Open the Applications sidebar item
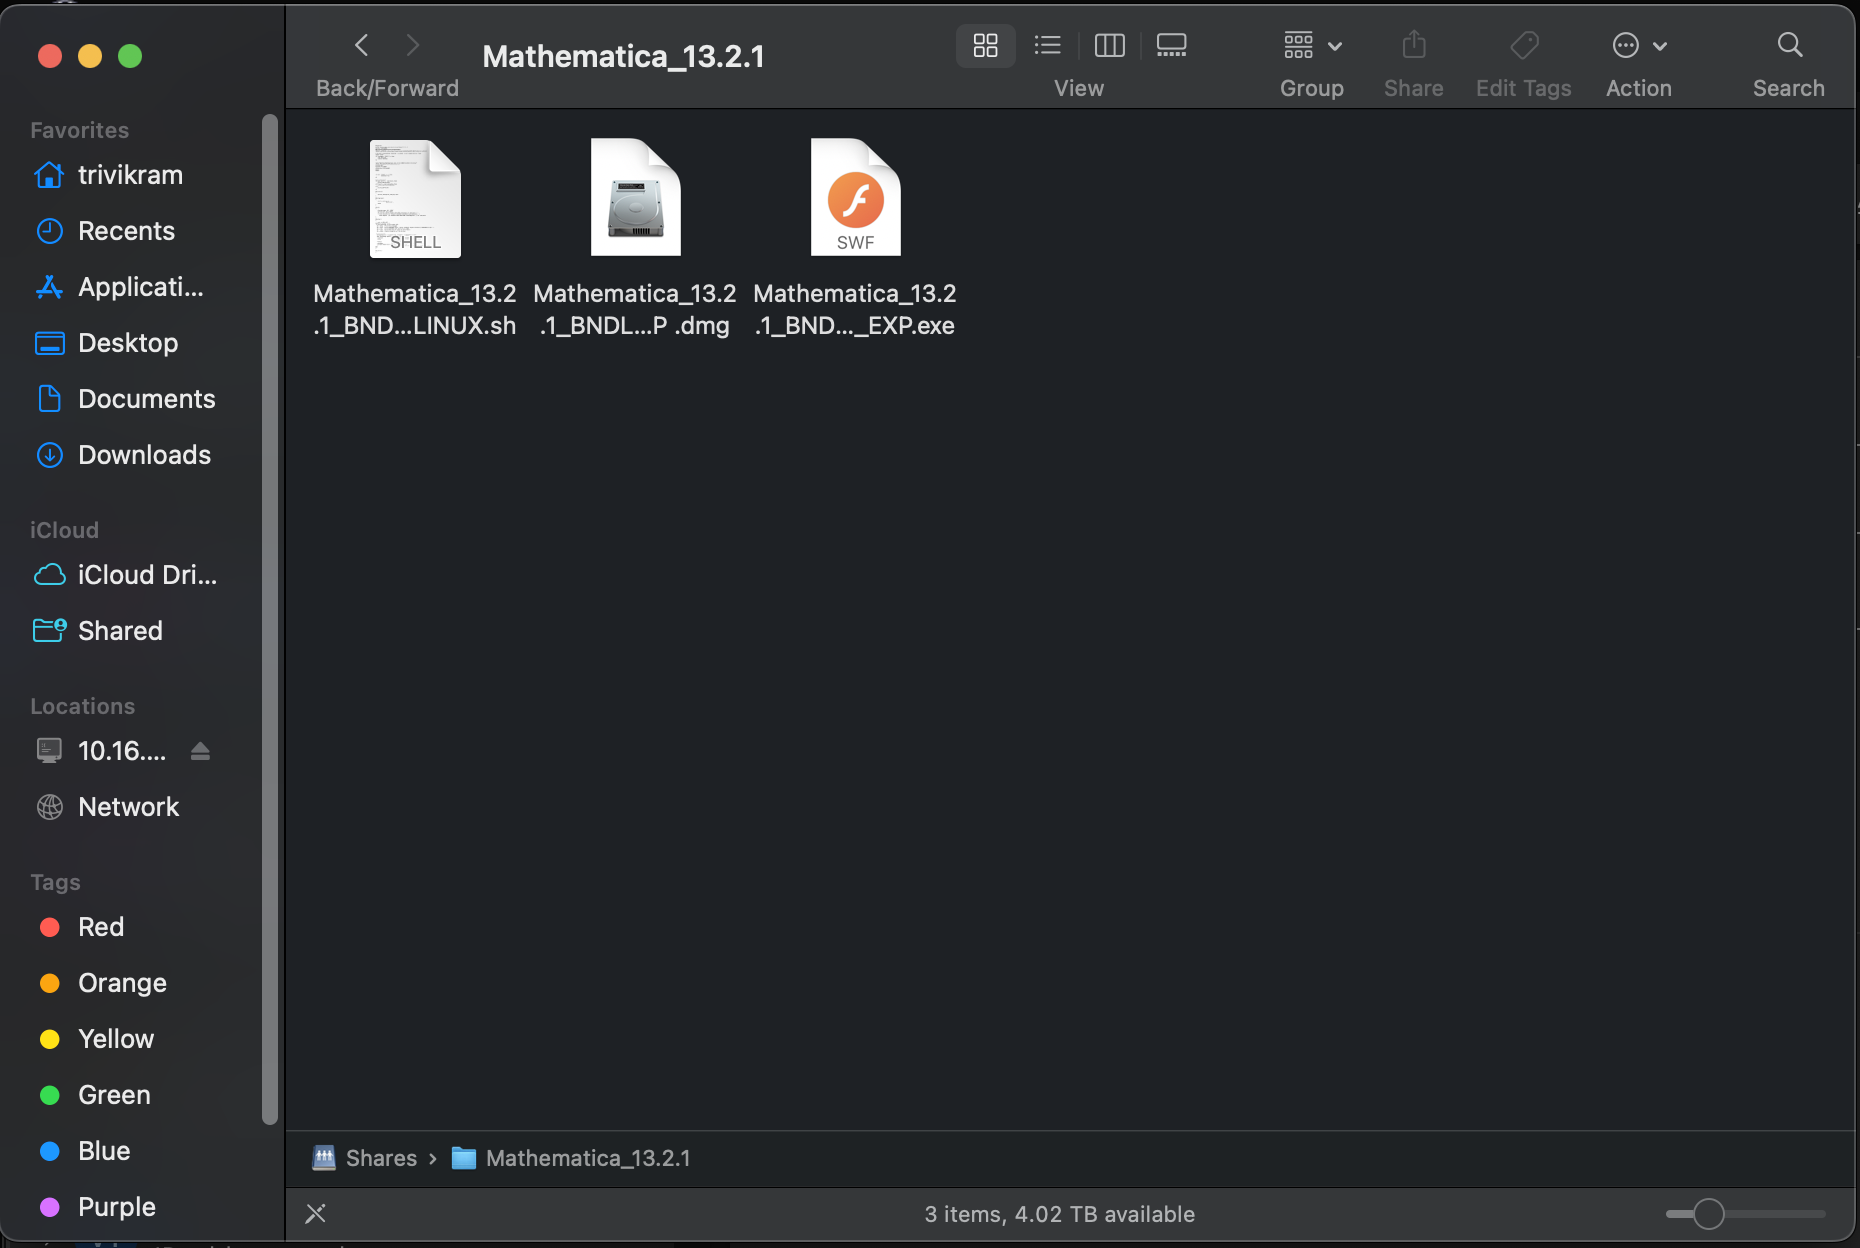The image size is (1860, 1248). (x=140, y=287)
